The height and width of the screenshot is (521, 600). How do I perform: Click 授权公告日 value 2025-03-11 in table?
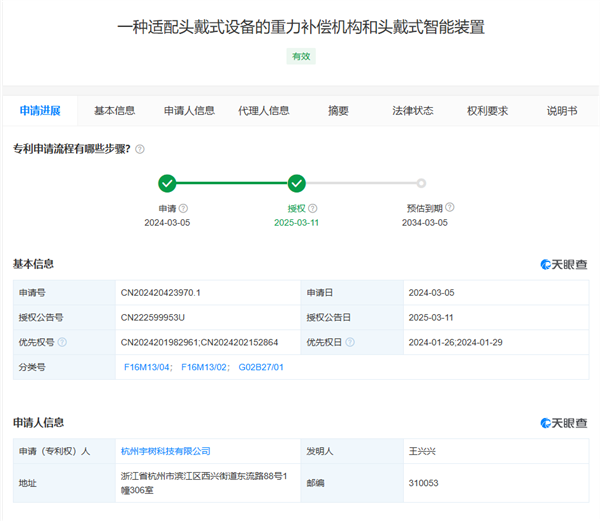[x=431, y=317]
